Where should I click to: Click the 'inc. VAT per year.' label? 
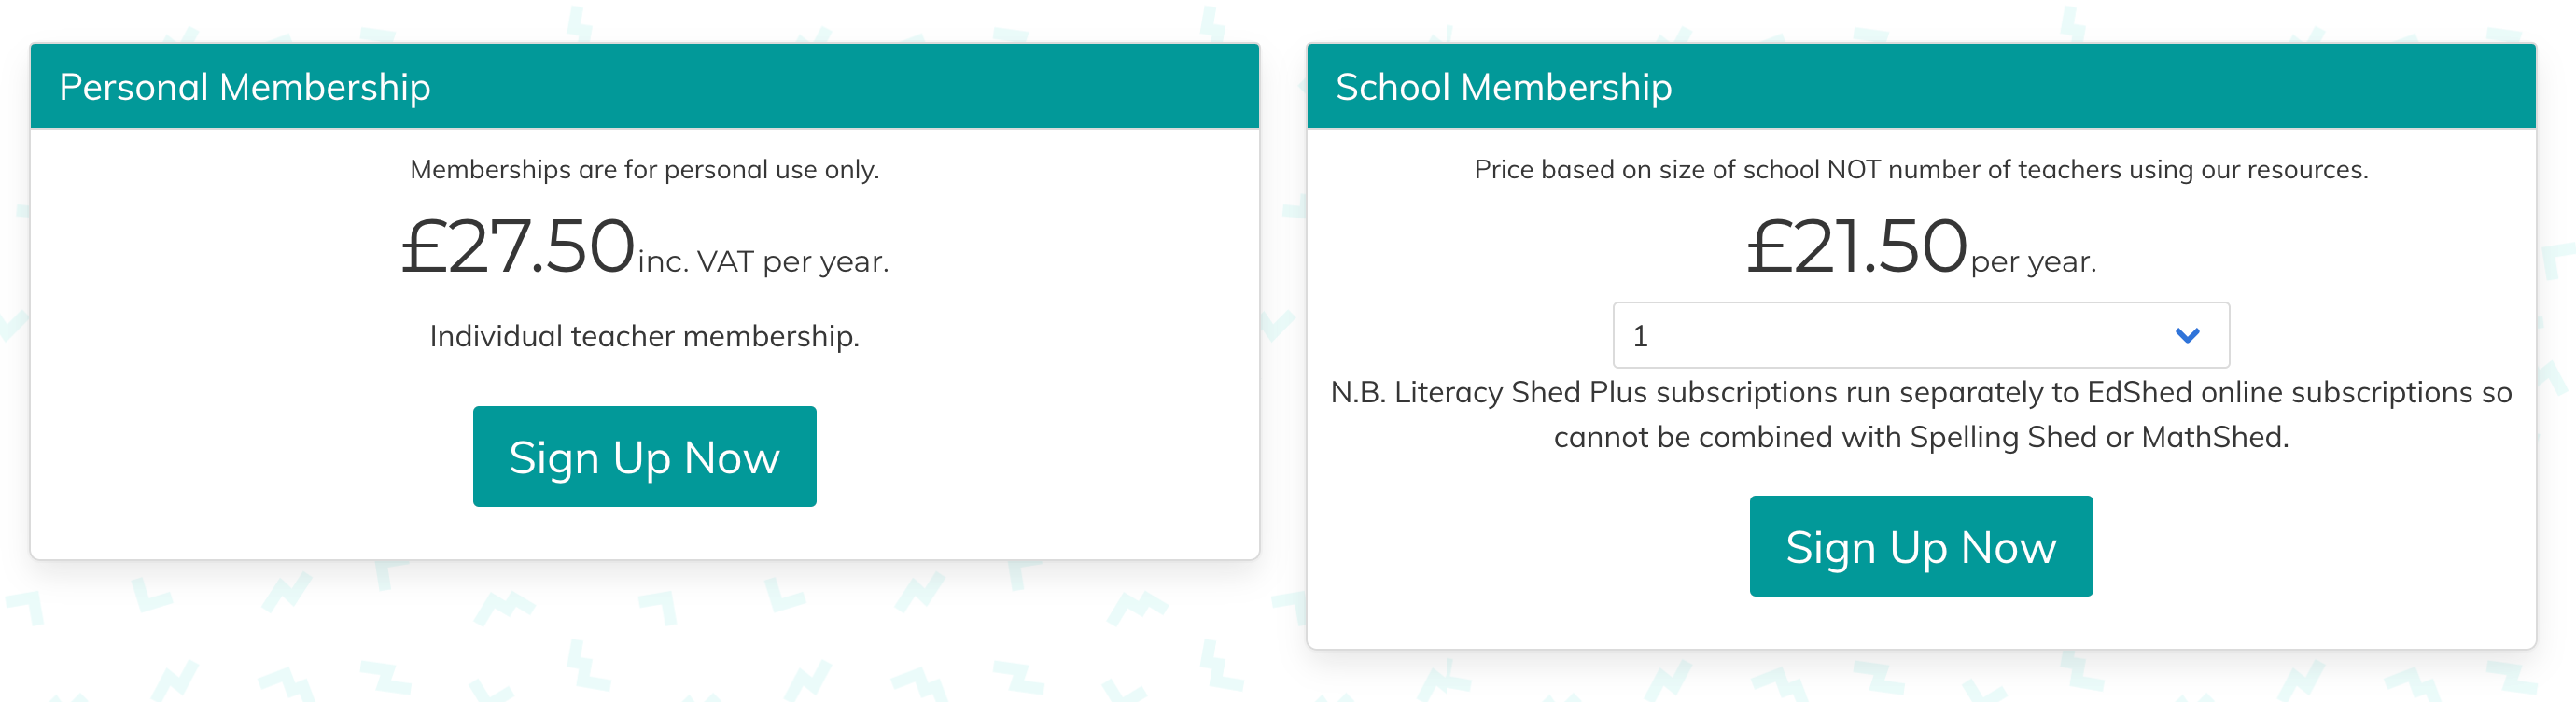click(x=763, y=262)
